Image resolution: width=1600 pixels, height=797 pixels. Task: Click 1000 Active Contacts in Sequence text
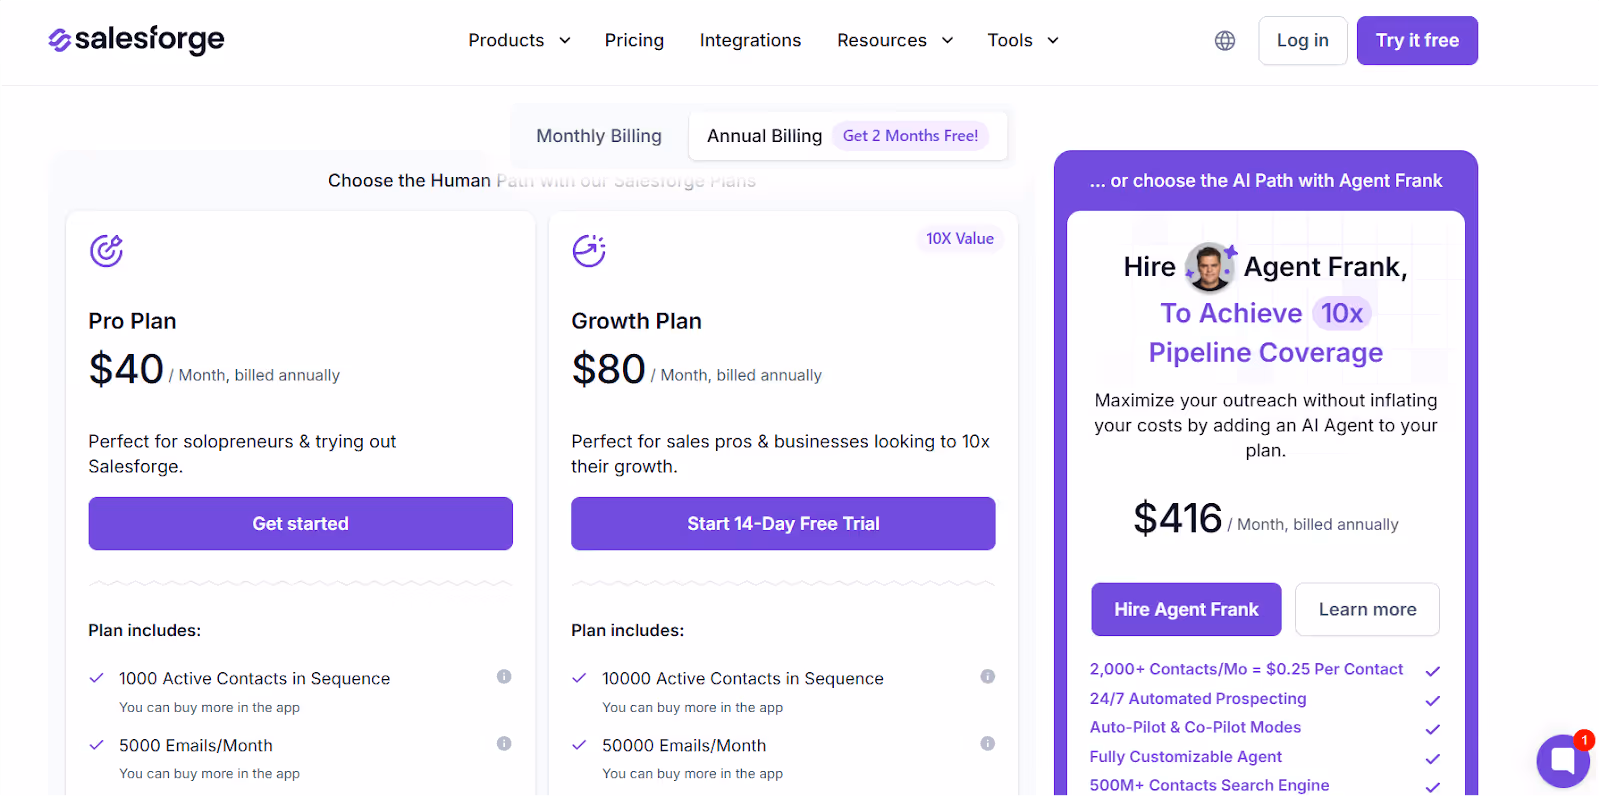point(254,678)
